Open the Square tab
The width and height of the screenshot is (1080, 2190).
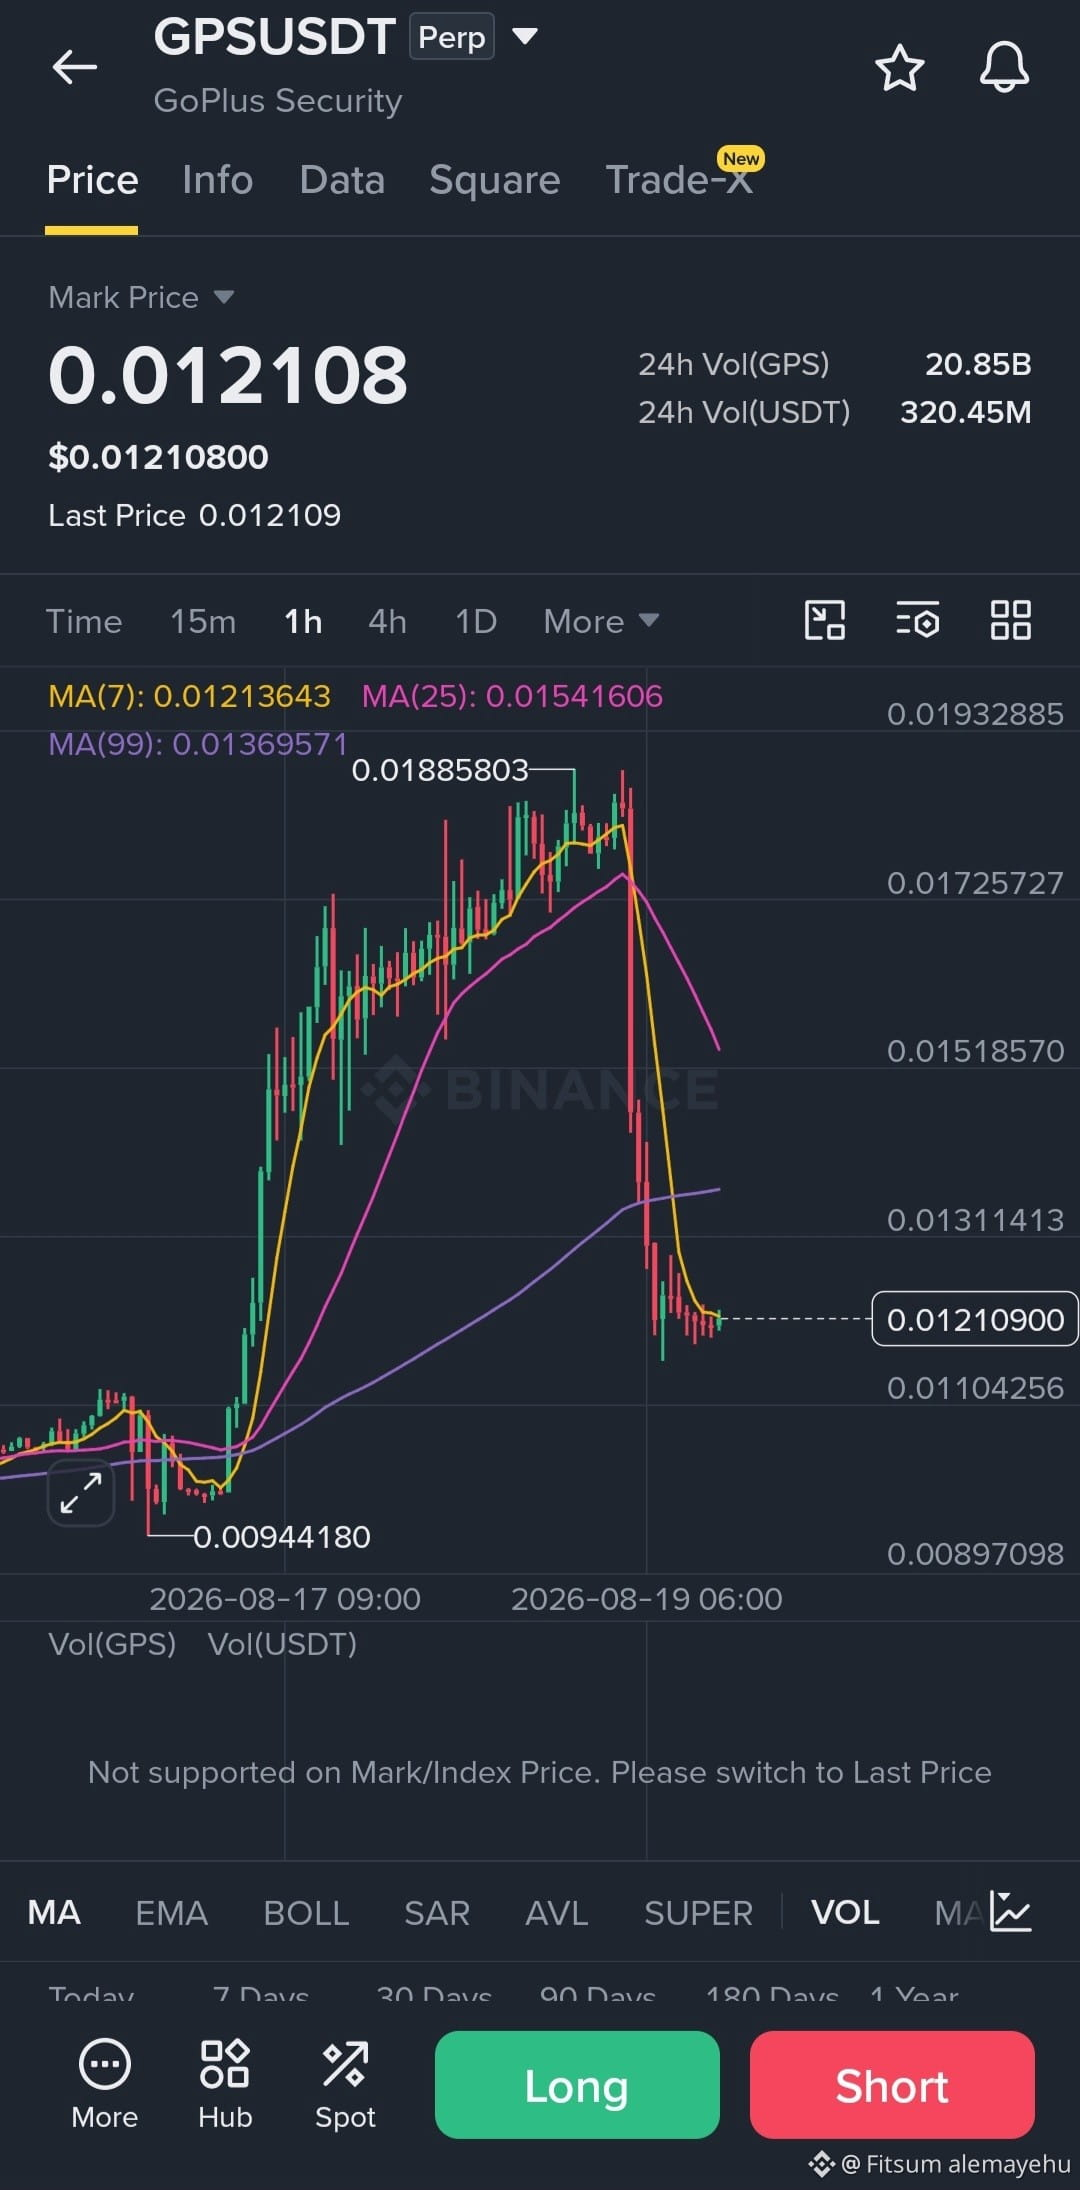[x=495, y=180]
